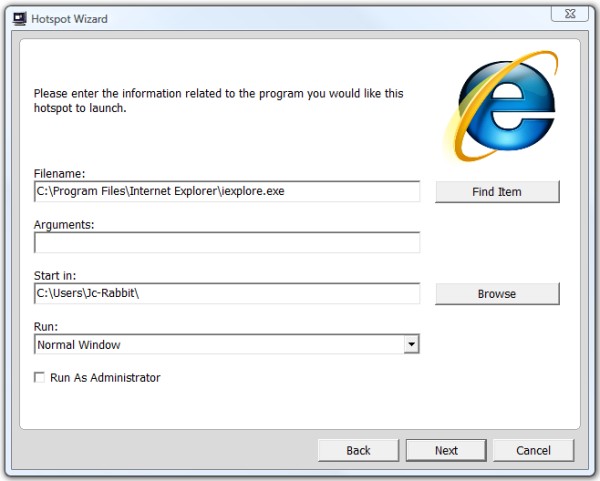
Task: Click the Arguments label
Action: [64, 225]
